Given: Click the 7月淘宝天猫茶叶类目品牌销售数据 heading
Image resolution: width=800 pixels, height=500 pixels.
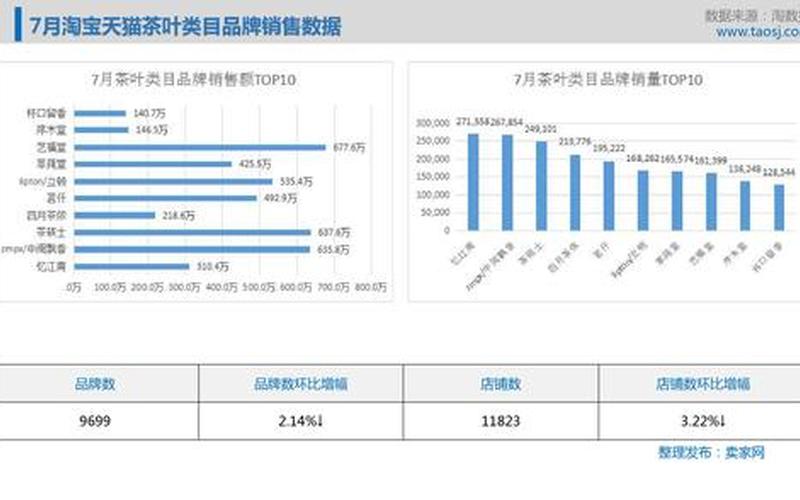Looking at the screenshot, I should (185, 27).
